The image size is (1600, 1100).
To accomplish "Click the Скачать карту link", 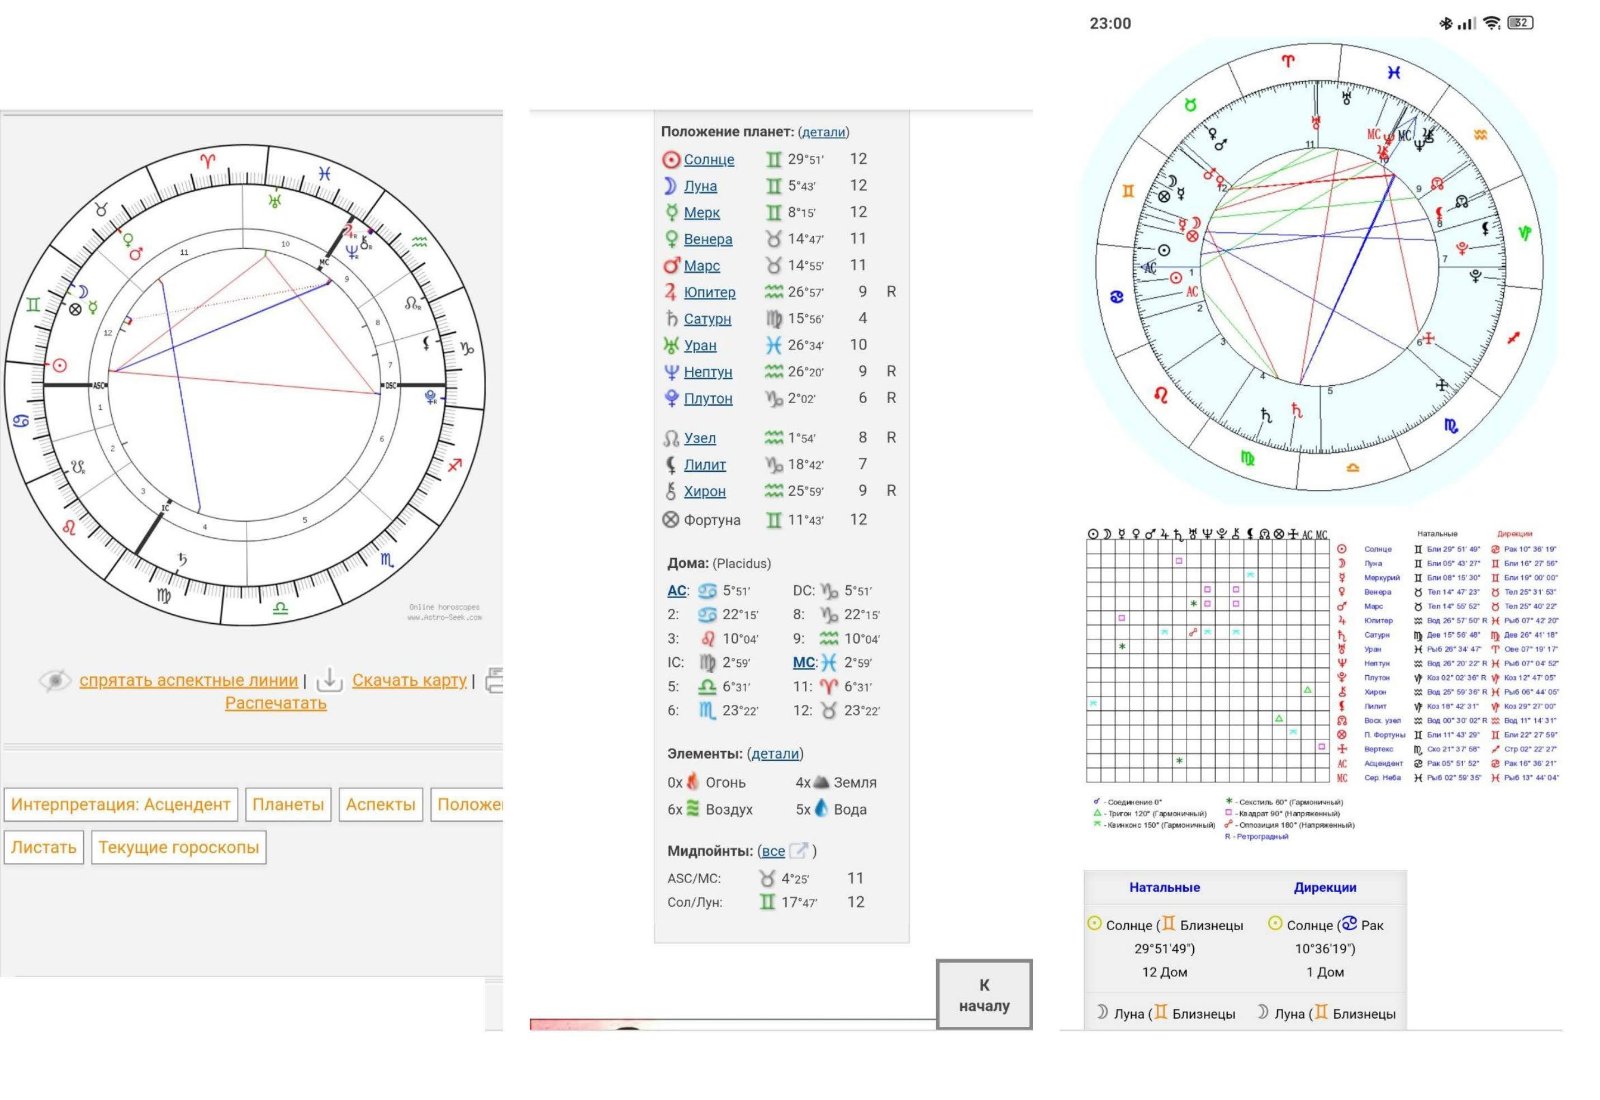I will (x=409, y=680).
